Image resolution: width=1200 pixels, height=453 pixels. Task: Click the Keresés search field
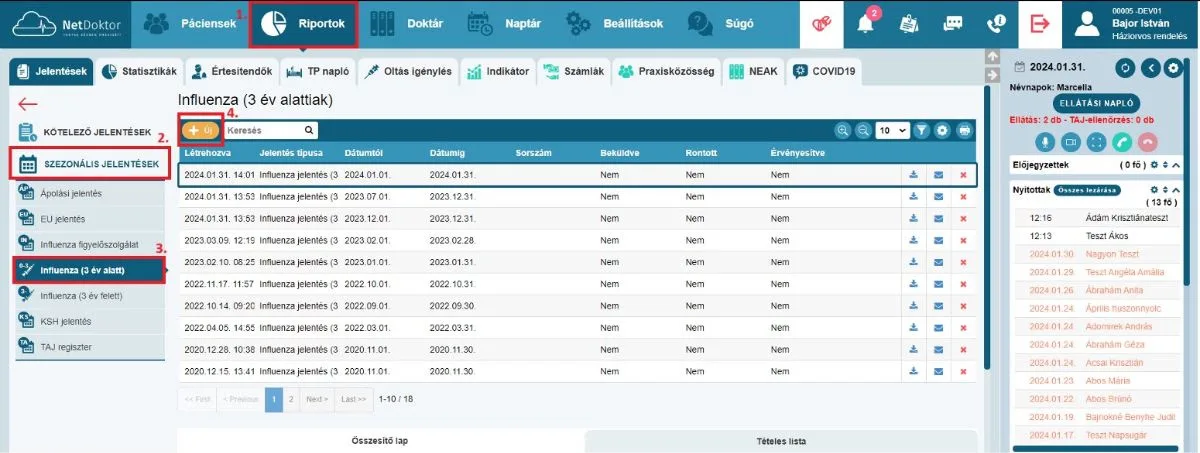pos(270,130)
